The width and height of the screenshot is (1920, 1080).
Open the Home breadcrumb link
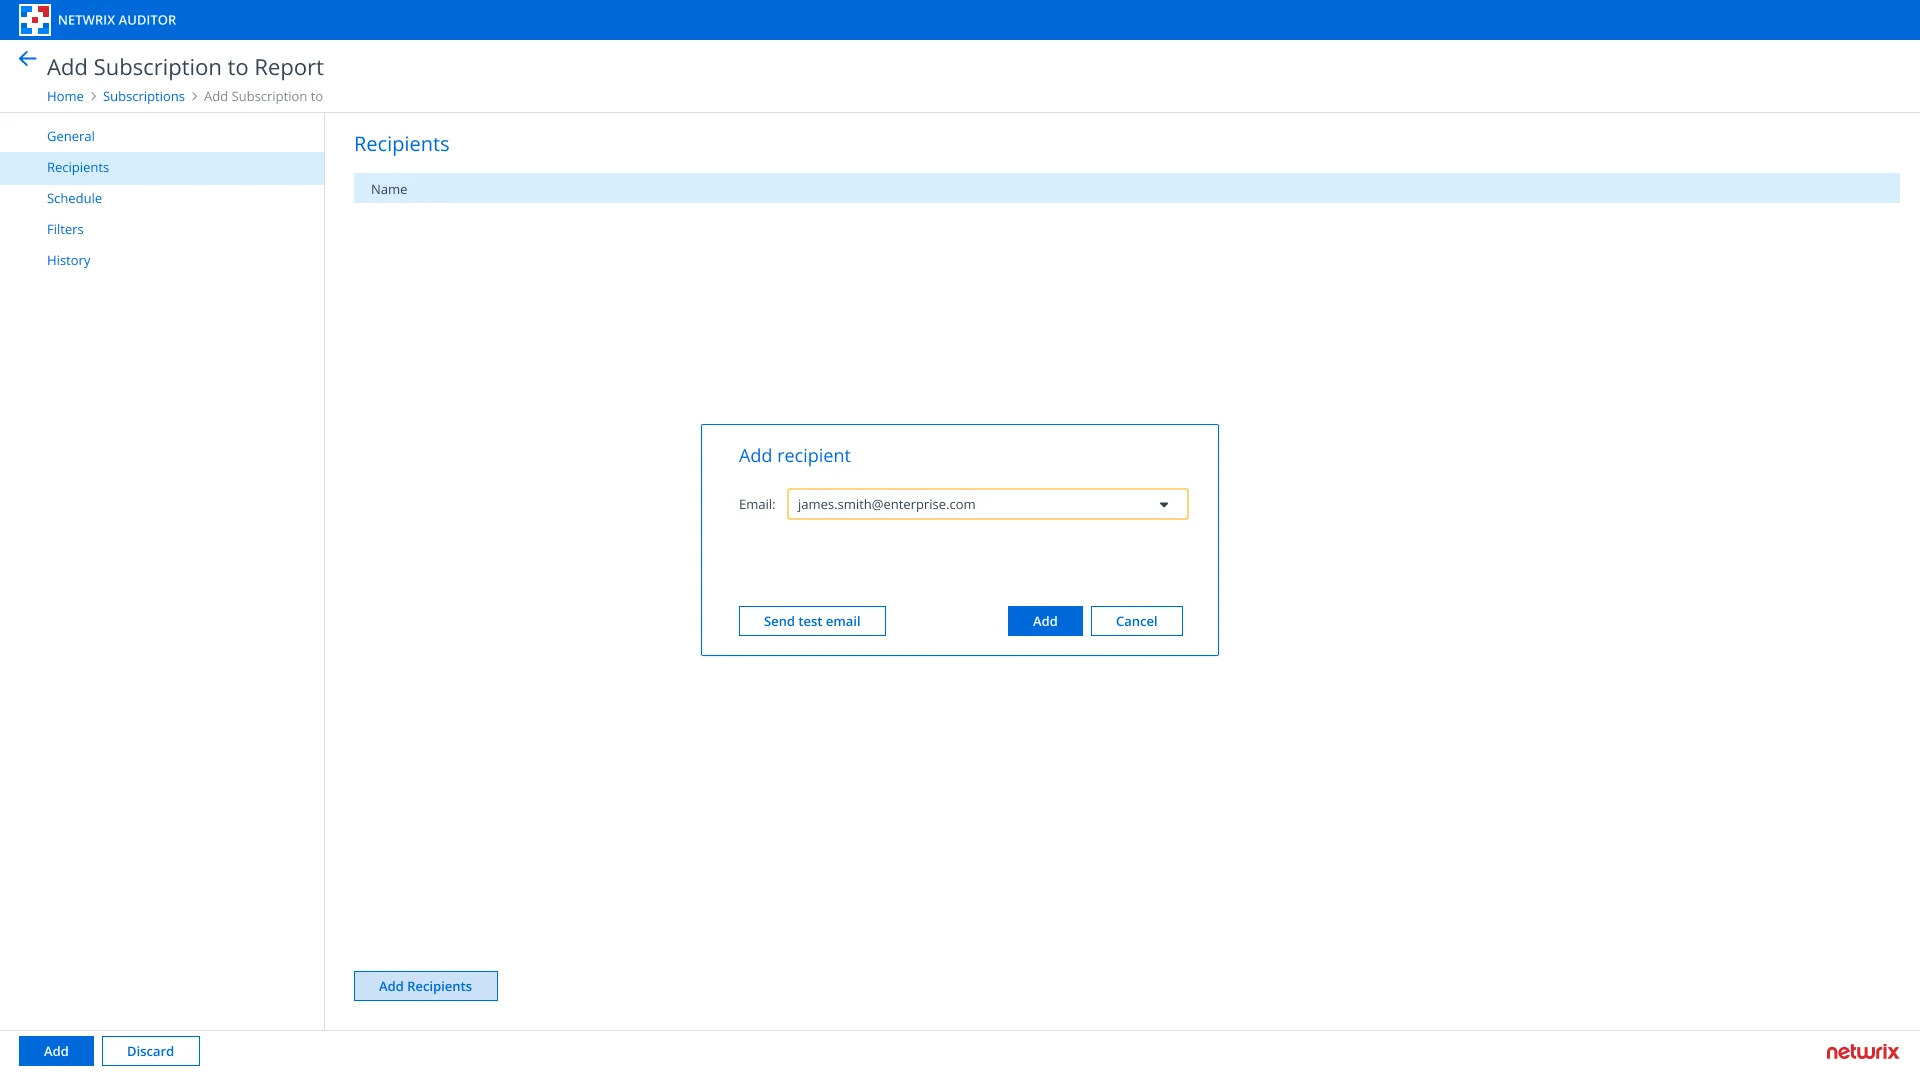click(x=65, y=96)
